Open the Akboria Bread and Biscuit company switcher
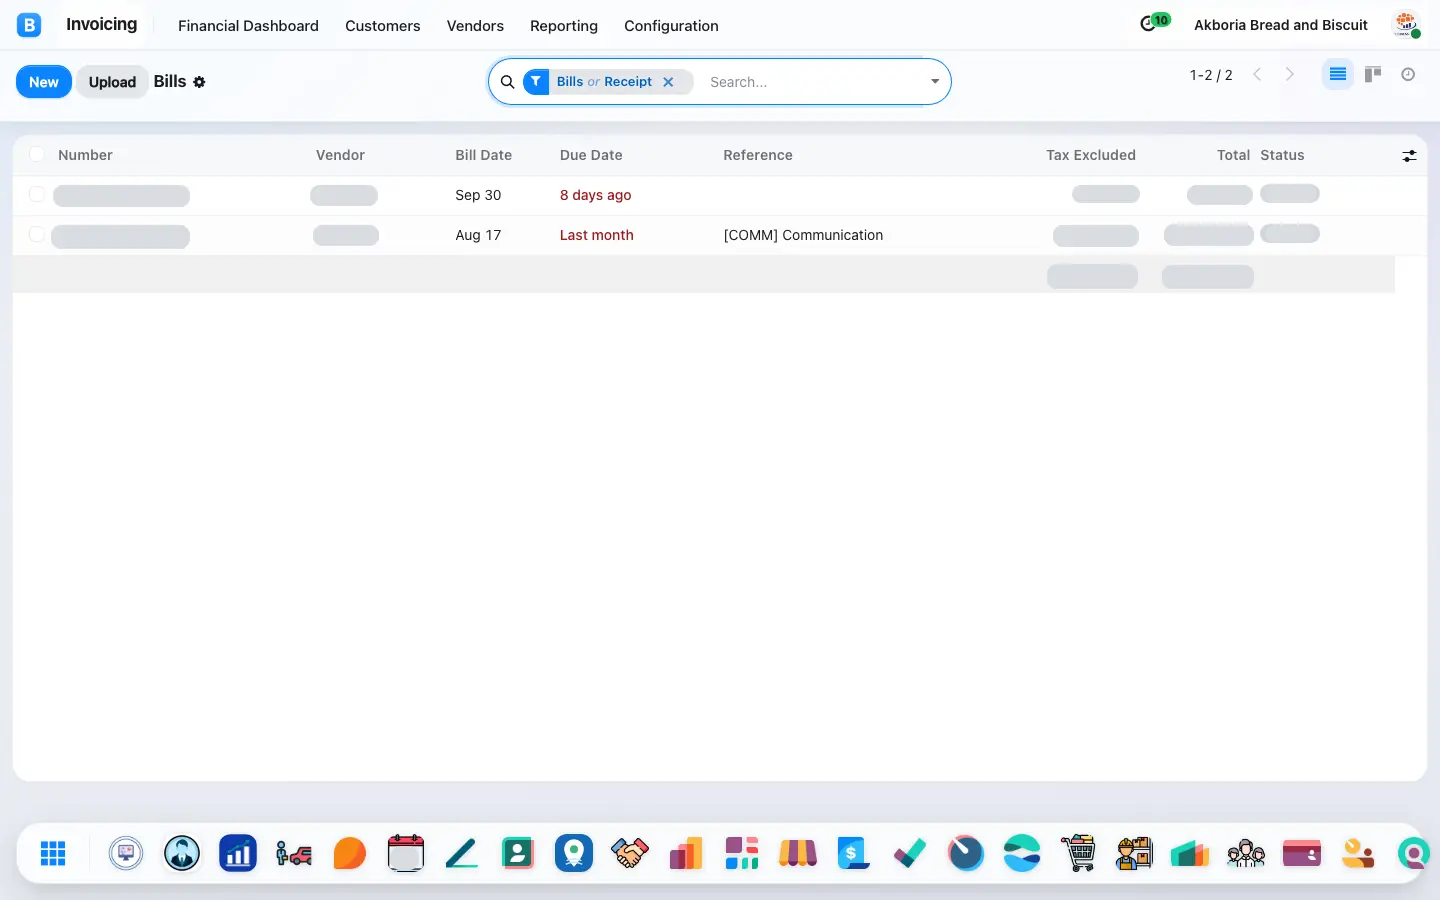The image size is (1440, 900). 1281,25
